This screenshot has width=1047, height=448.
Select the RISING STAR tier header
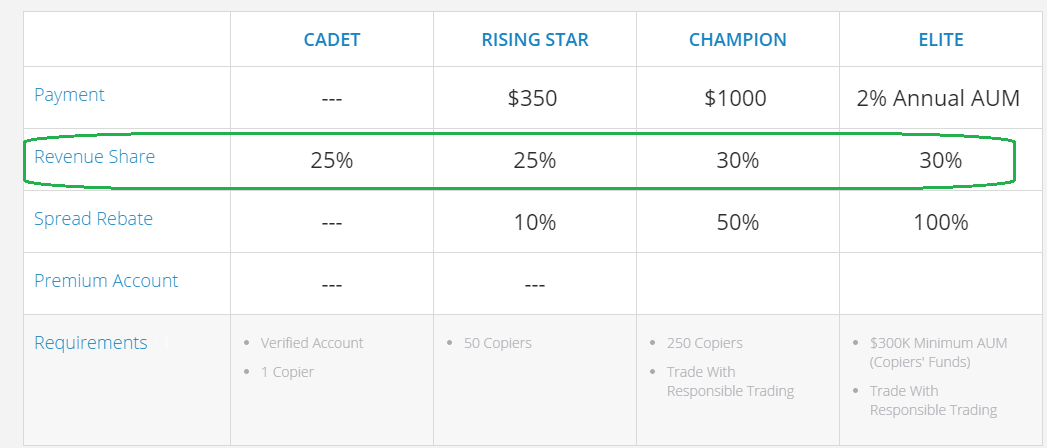[x=535, y=40]
